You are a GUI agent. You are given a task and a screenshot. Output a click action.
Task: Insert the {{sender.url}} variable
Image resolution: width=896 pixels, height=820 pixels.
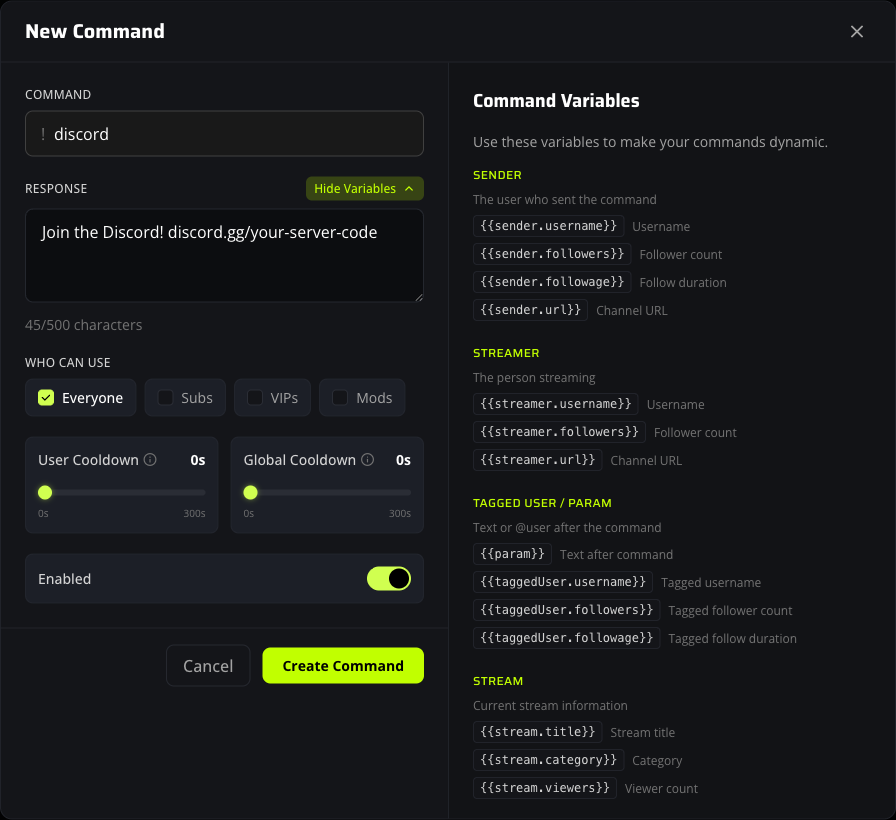(x=530, y=310)
